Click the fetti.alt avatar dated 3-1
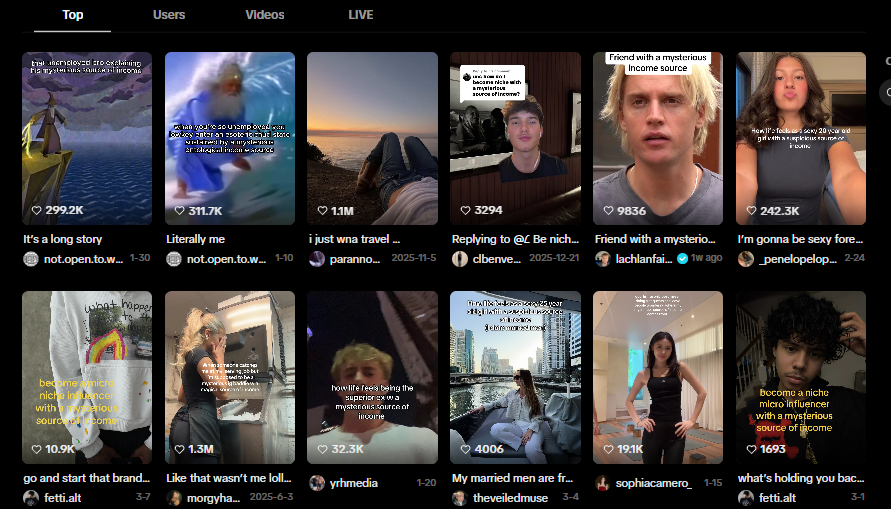This screenshot has width=891, height=509. pos(746,498)
